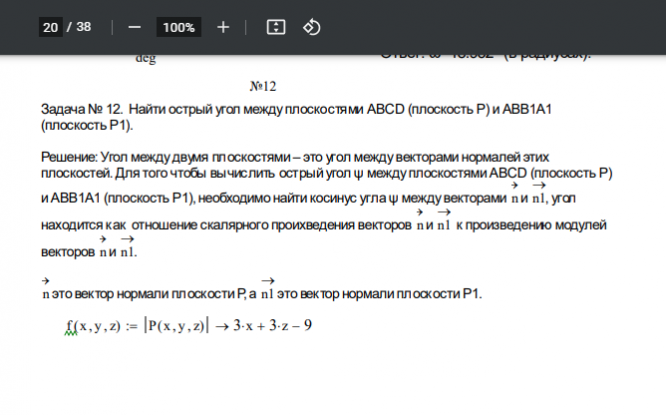Click the zoom out minus icon
666x415 pixels.
(x=134, y=28)
